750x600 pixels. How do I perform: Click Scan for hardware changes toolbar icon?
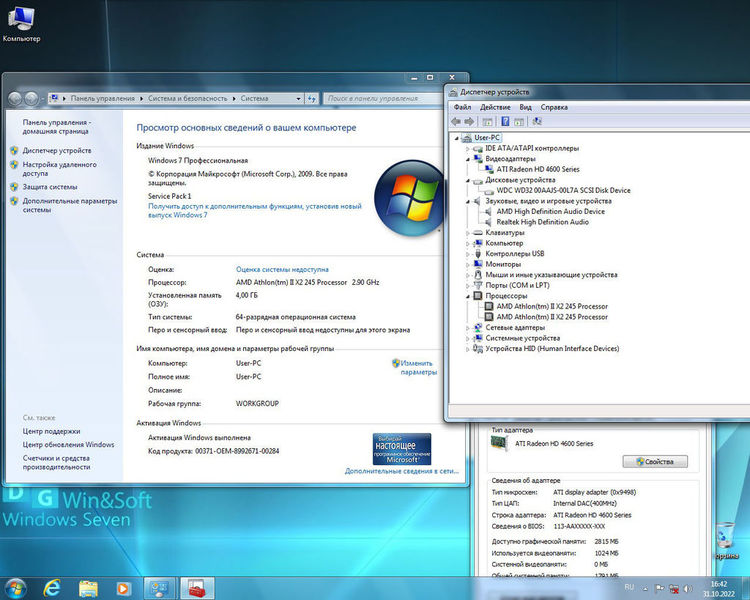(x=537, y=122)
